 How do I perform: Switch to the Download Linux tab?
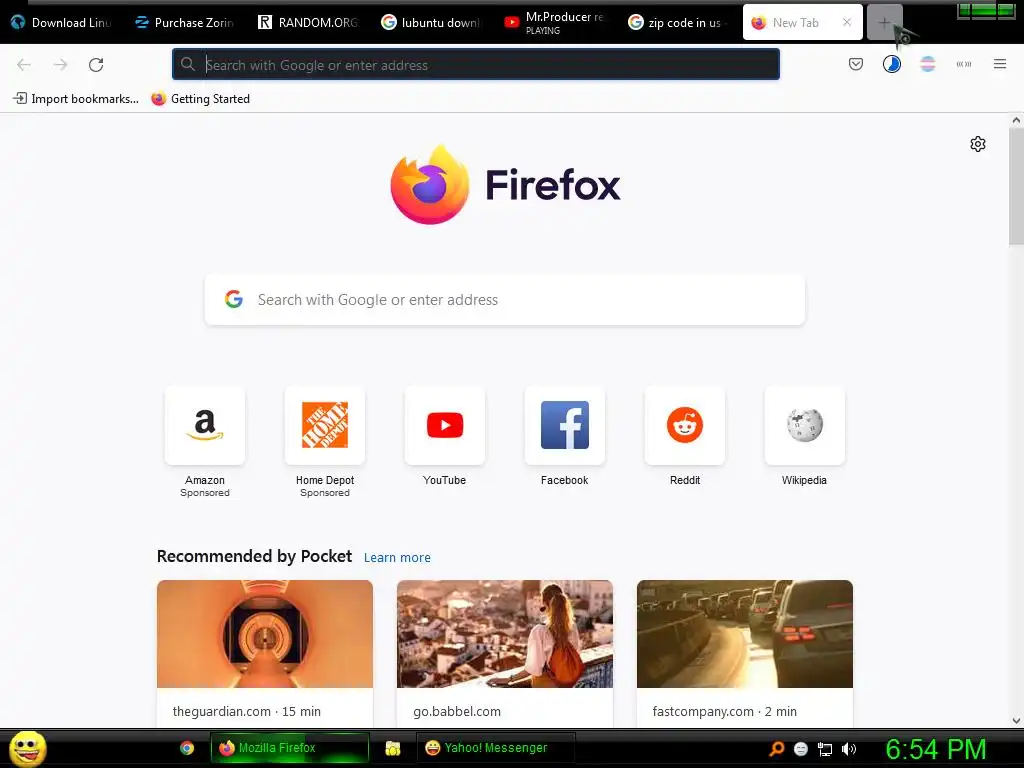click(61, 22)
